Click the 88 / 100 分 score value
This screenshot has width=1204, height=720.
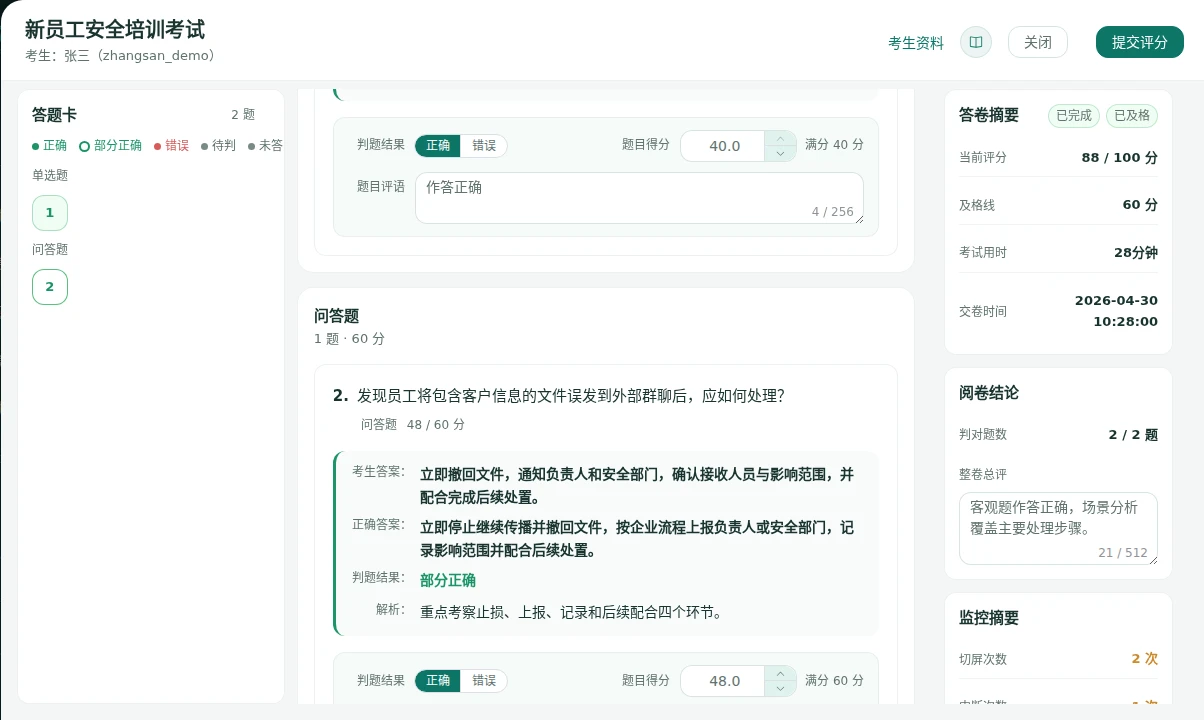[1119, 158]
